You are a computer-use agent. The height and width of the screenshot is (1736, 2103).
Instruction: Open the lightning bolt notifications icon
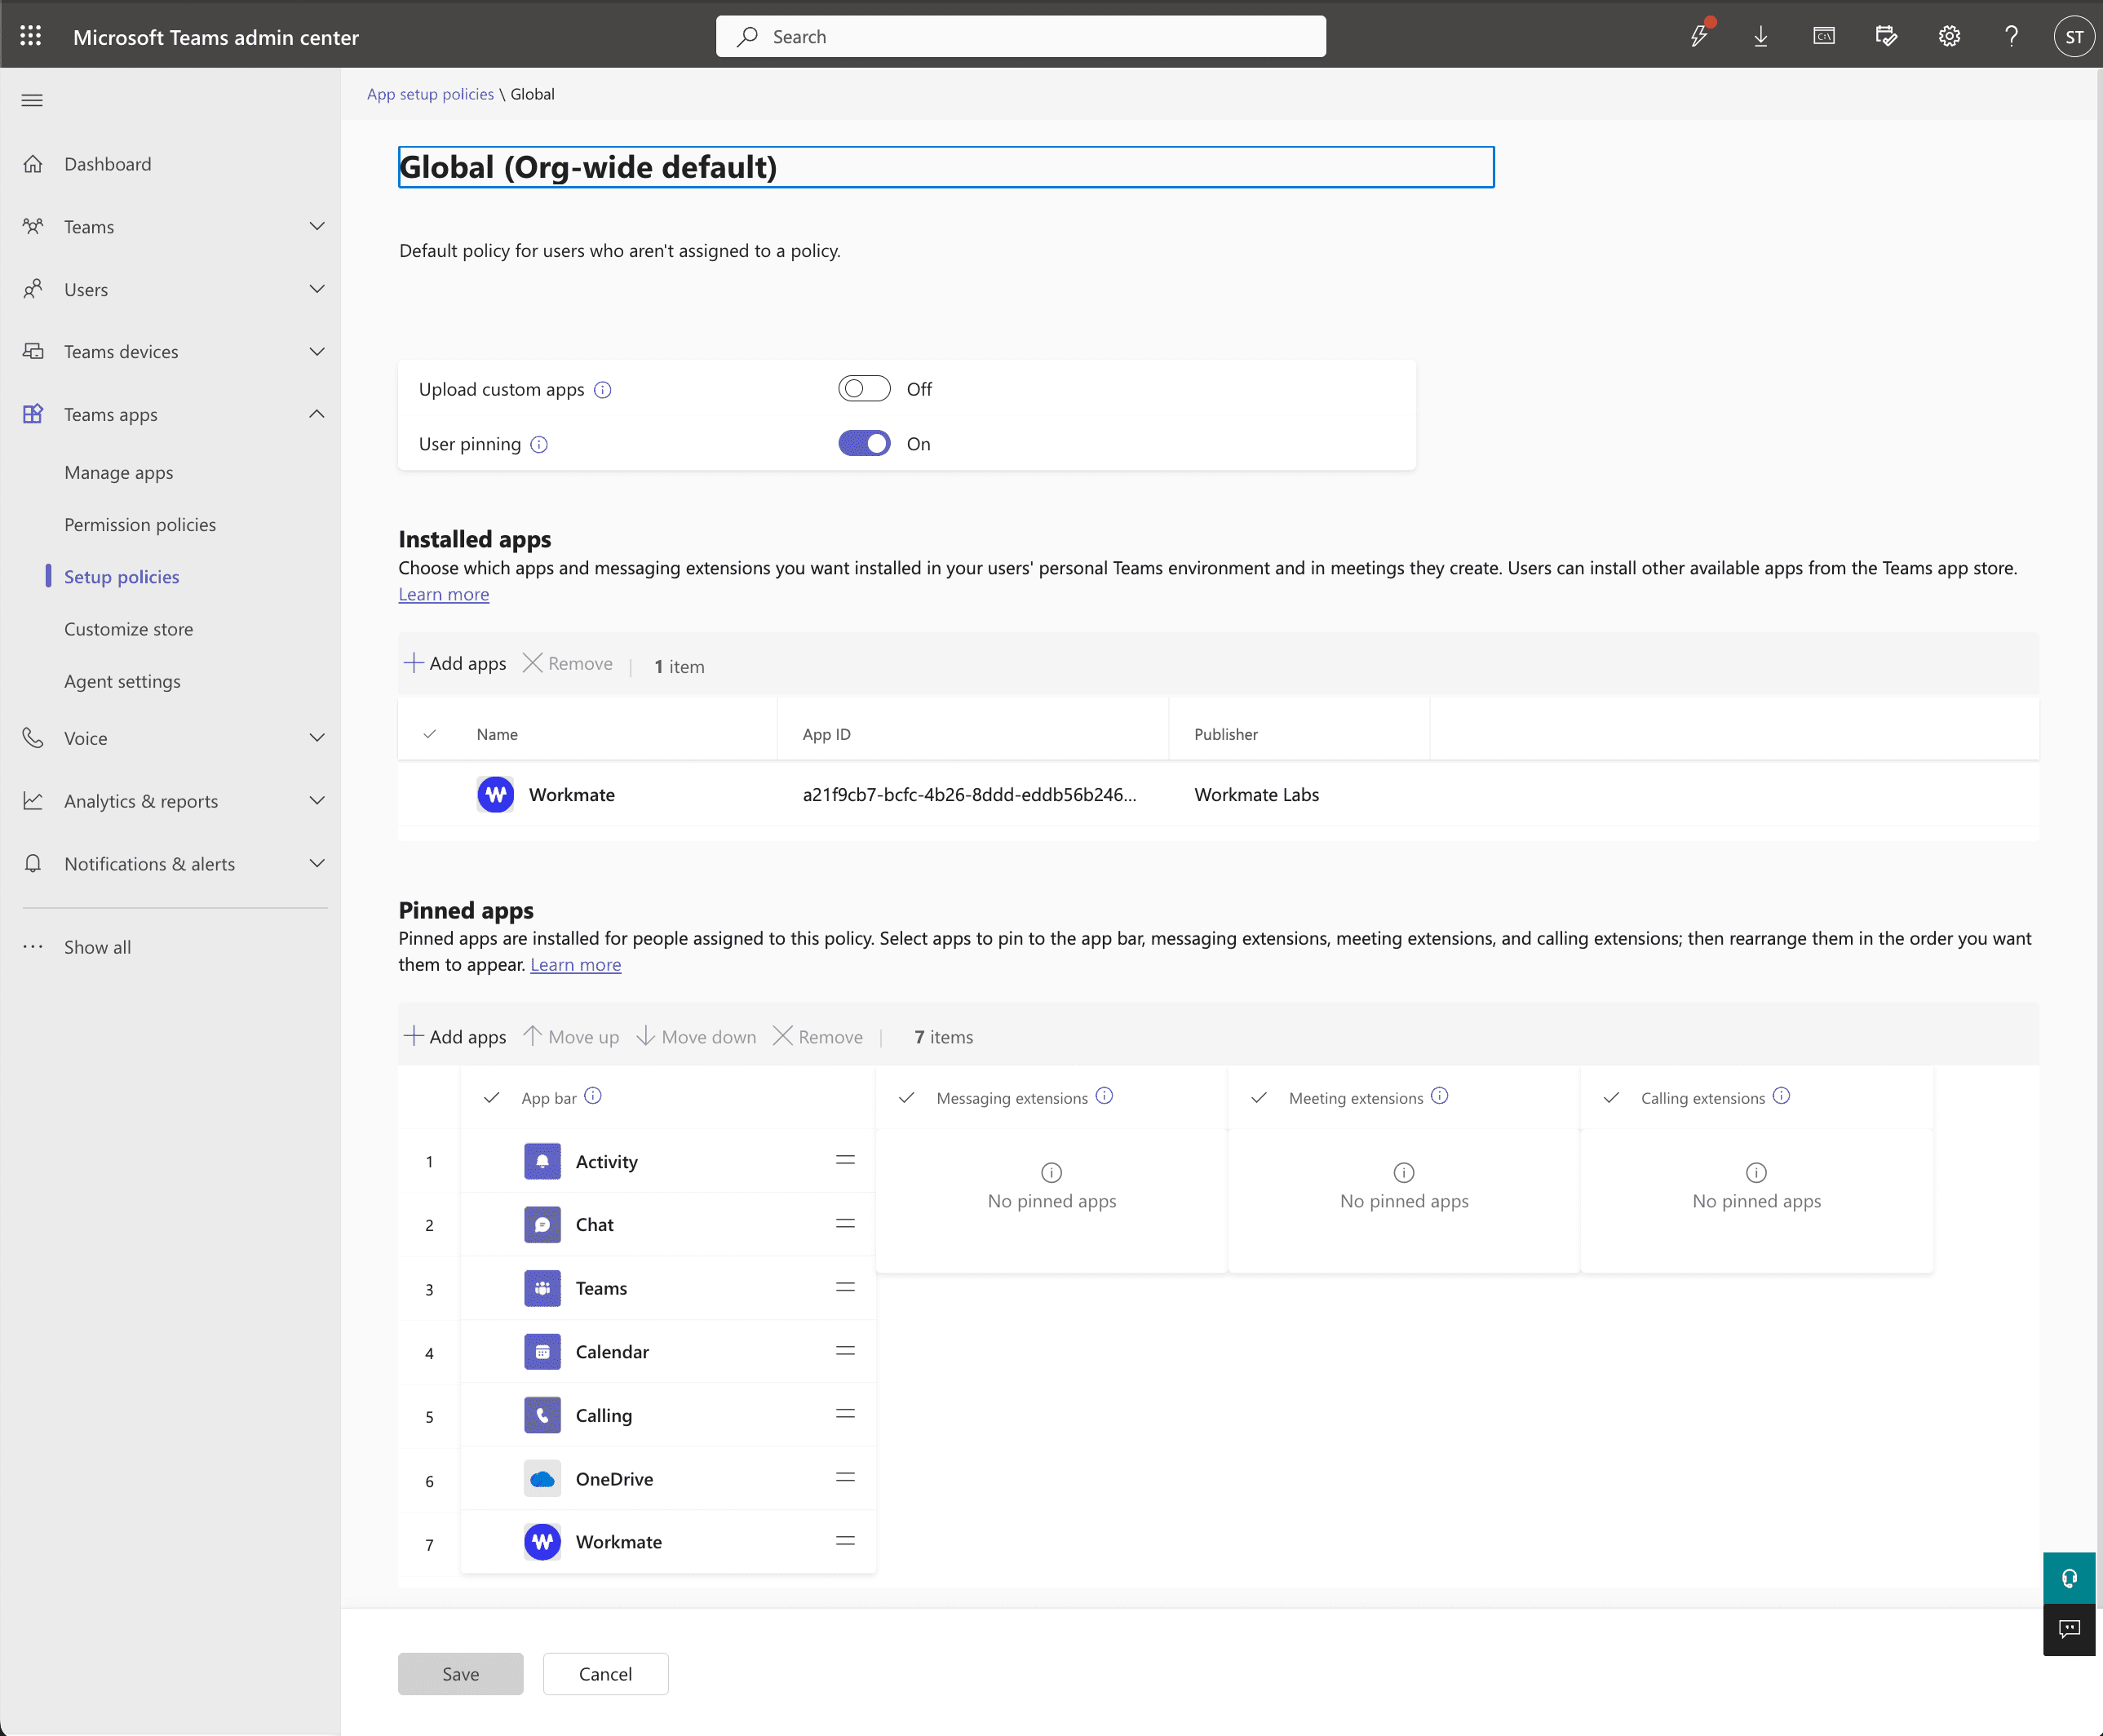click(1699, 36)
